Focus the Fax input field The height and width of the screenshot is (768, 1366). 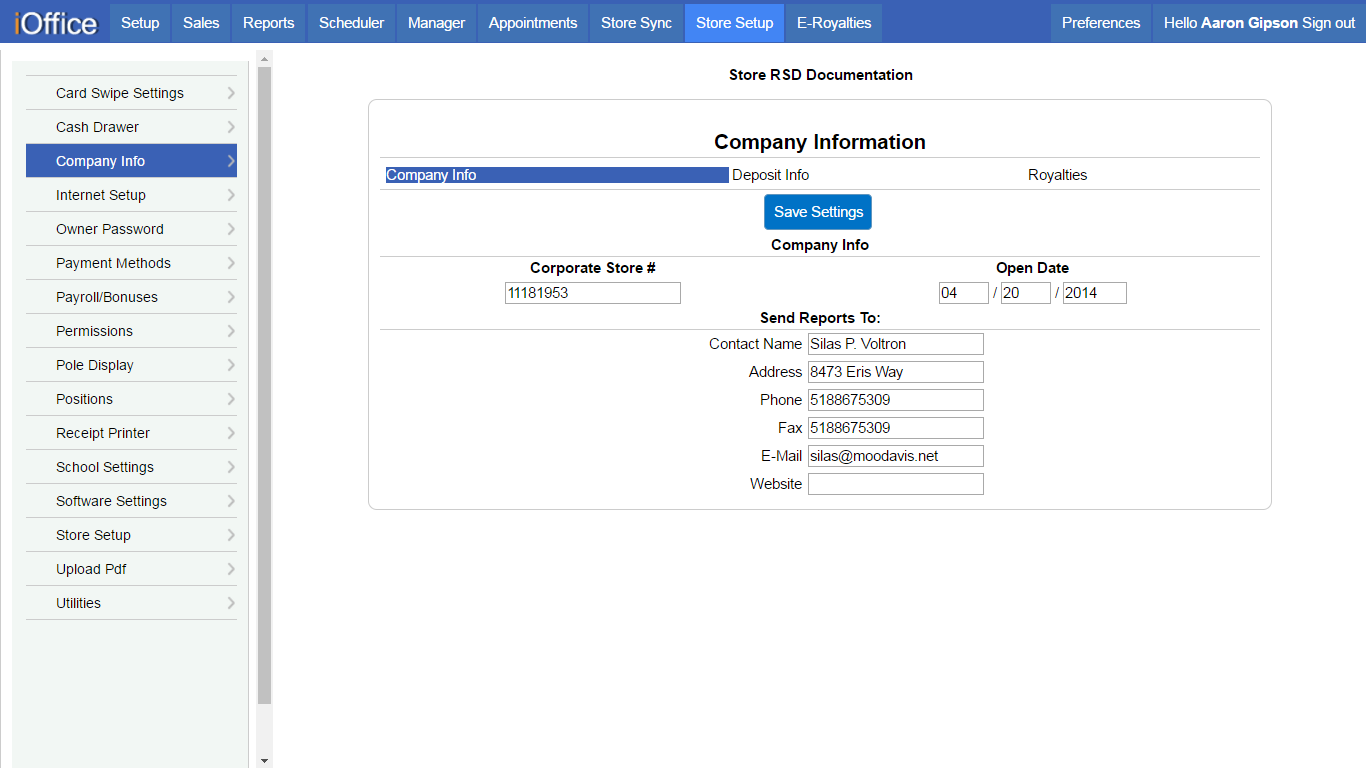click(896, 428)
